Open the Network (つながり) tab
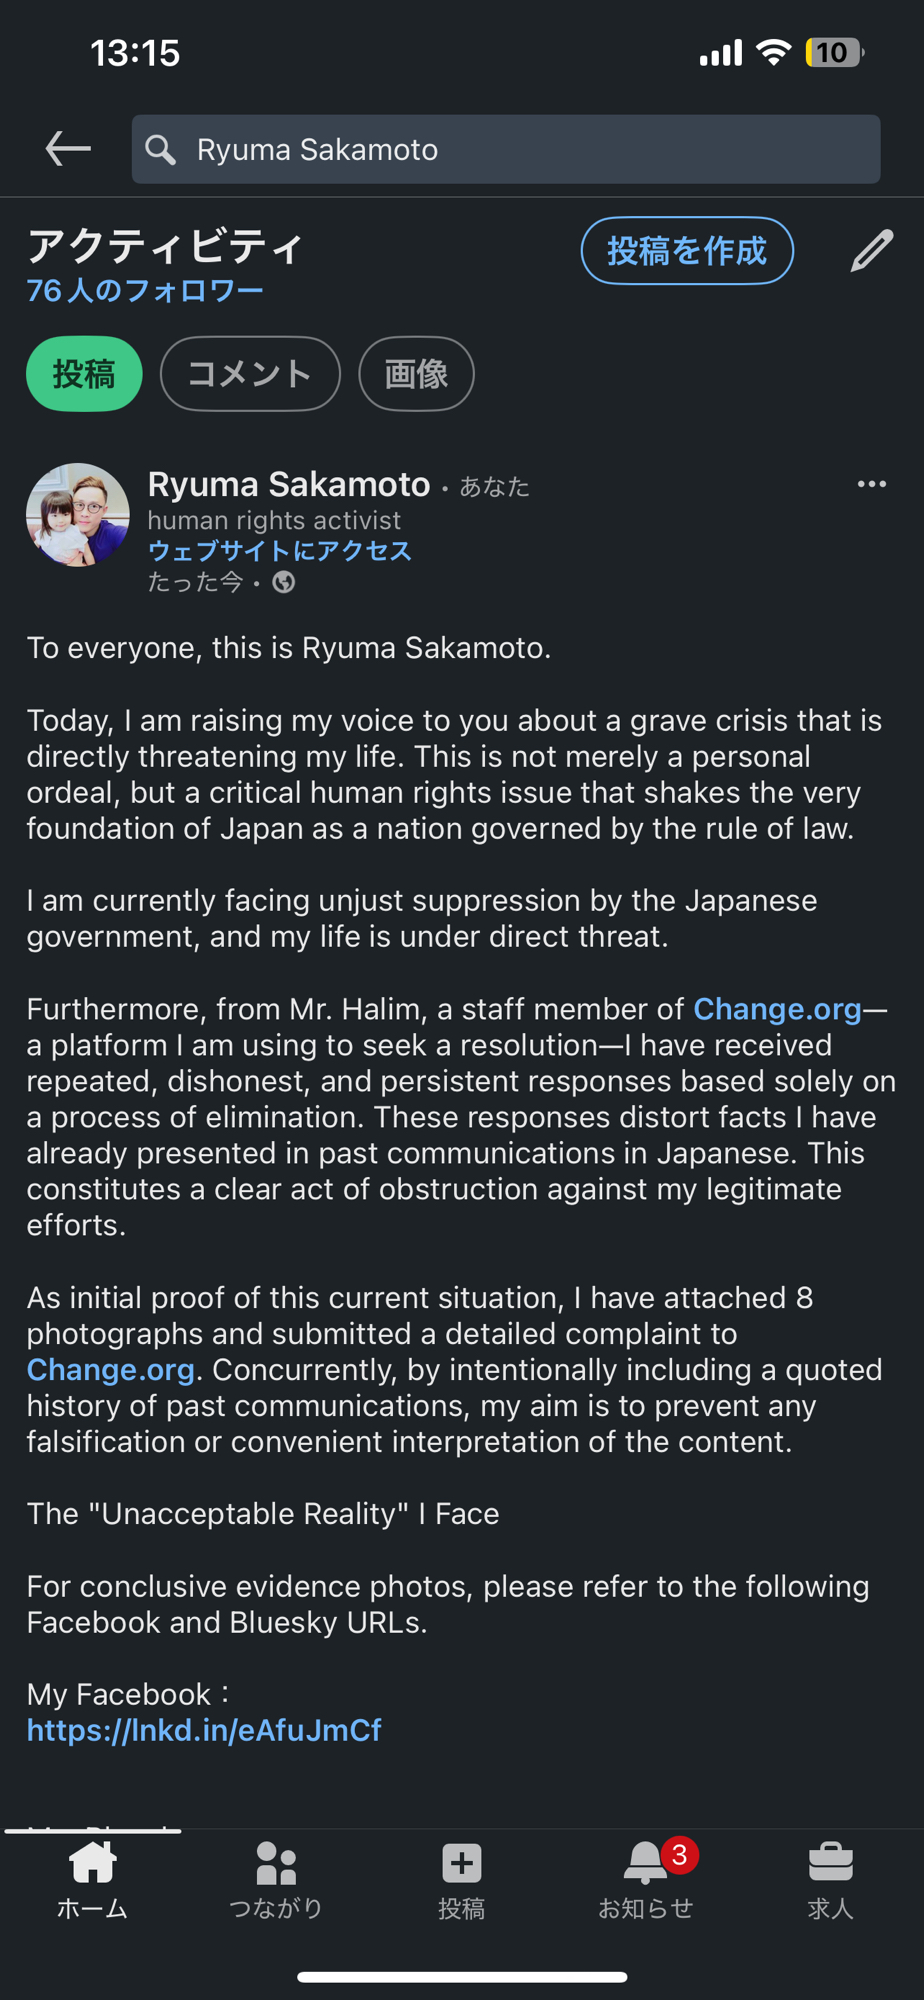 click(x=276, y=1880)
